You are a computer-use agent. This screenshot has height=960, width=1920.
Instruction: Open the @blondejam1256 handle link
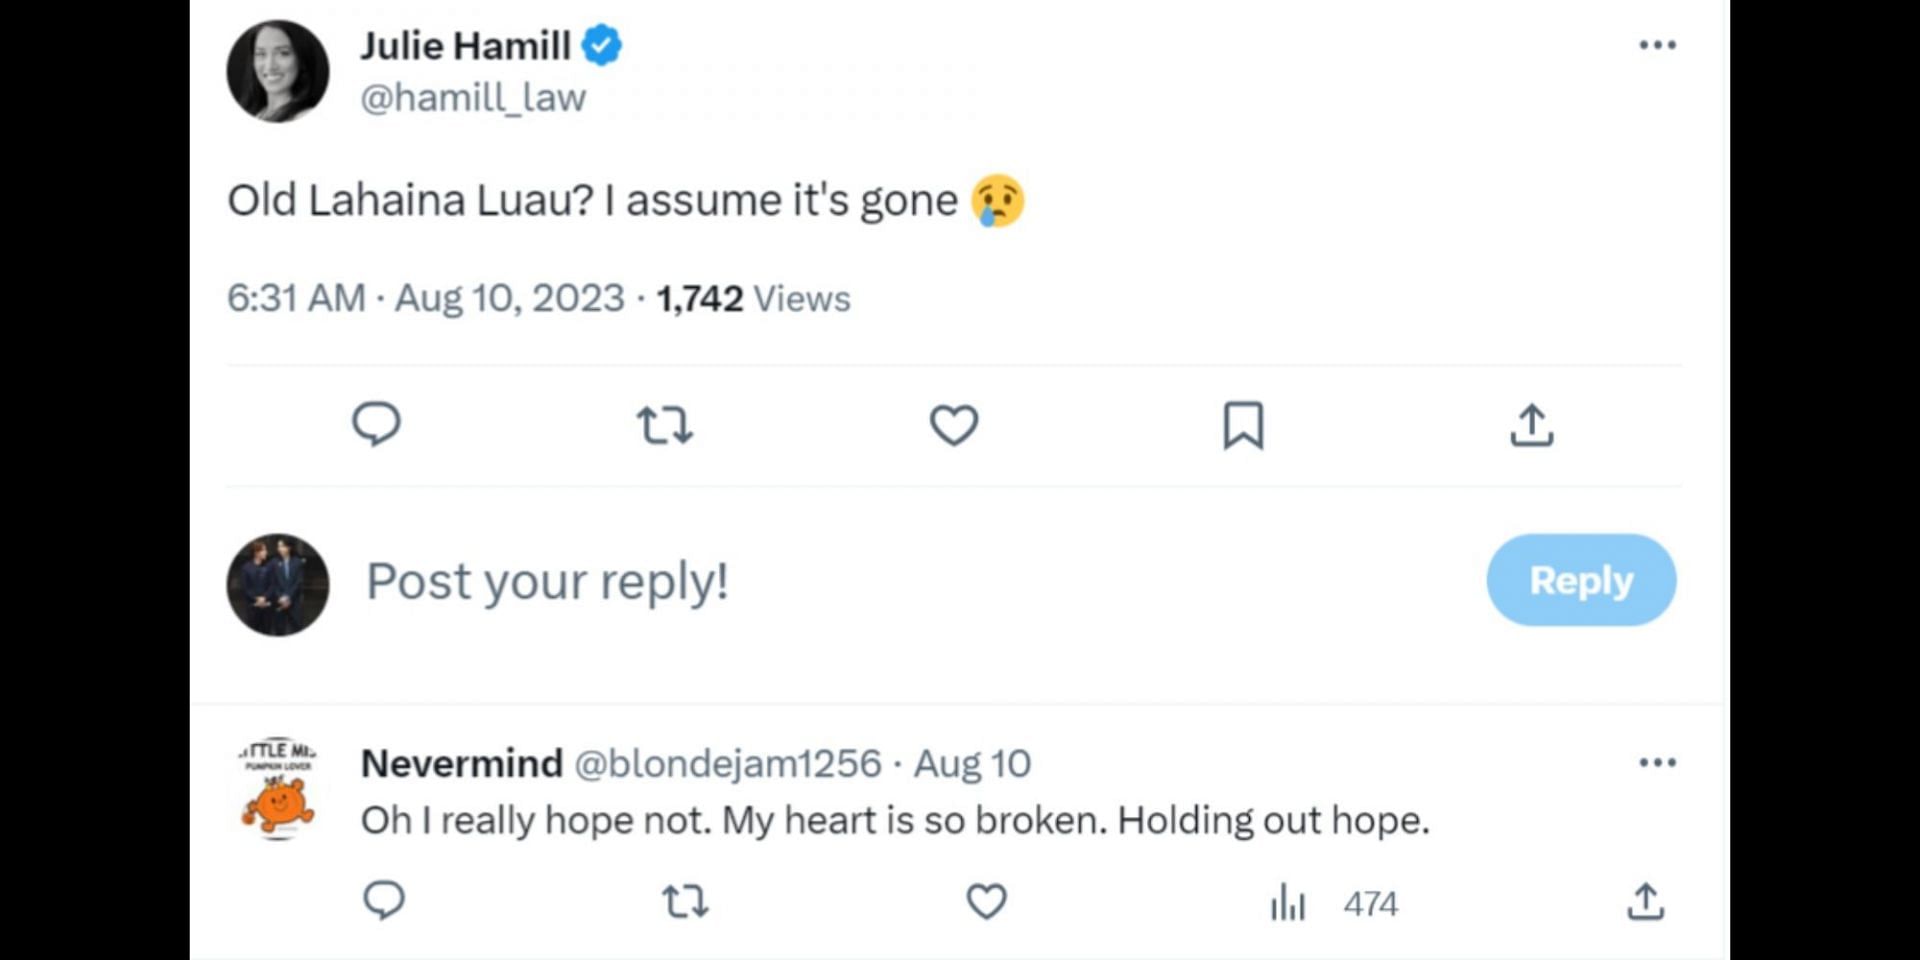coord(728,764)
